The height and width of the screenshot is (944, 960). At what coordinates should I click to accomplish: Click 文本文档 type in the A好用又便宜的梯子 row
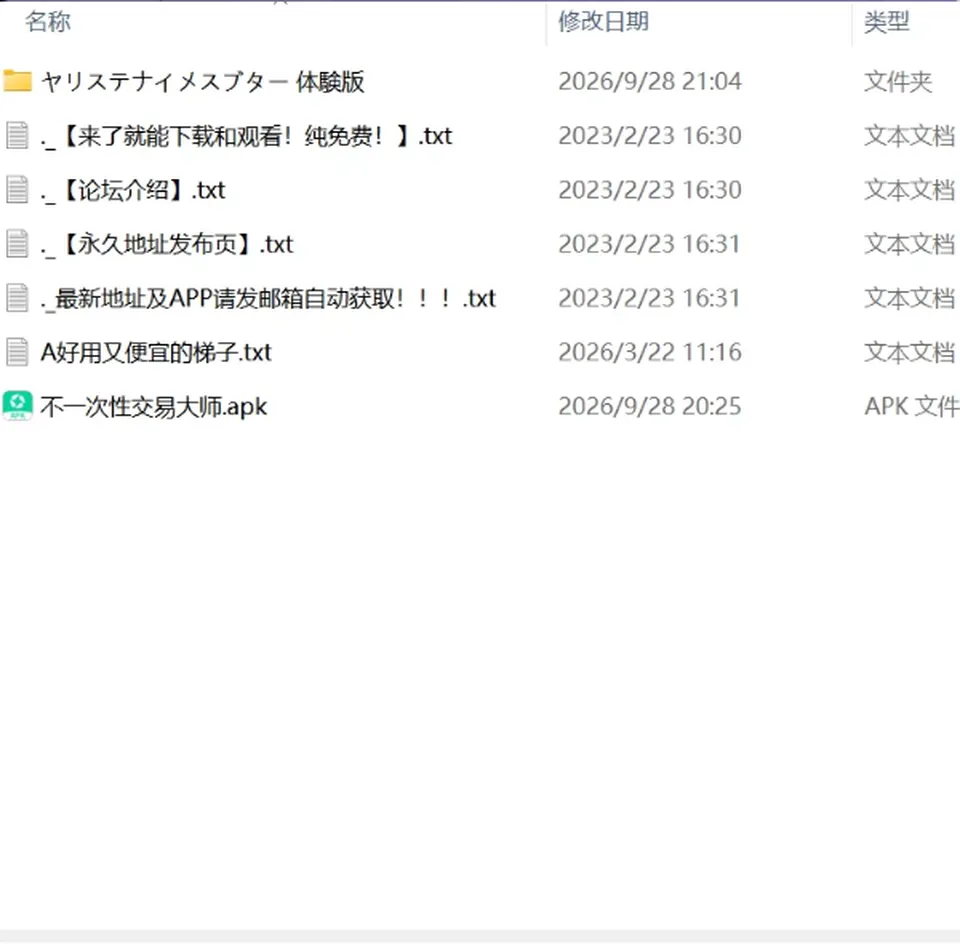tap(910, 353)
